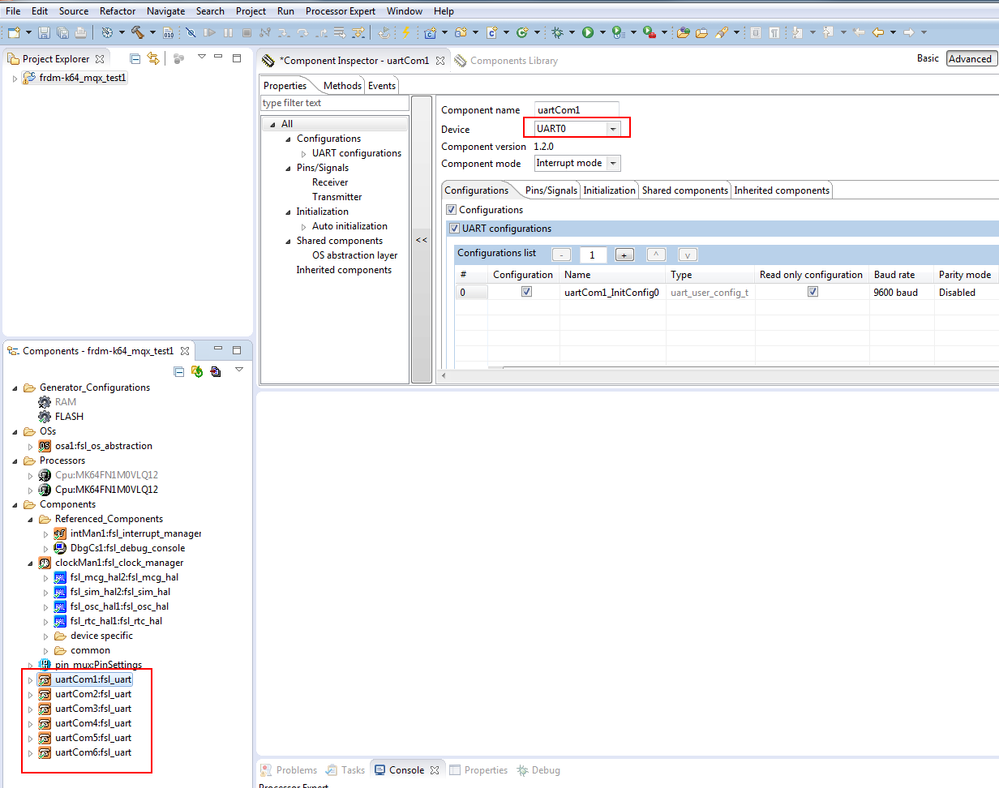
Task: Expand the frdm-k64_mqx_test1 project node
Action: pyautogui.click(x=15, y=78)
